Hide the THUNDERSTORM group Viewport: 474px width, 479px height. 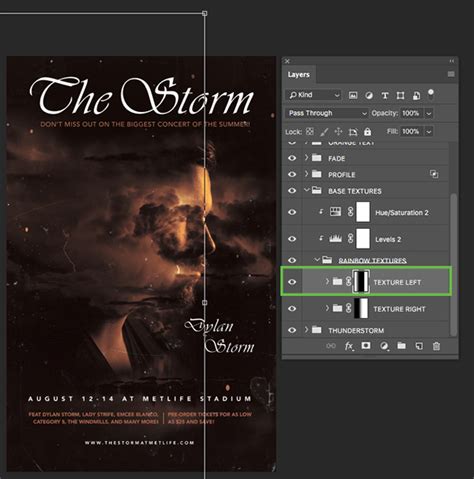pos(292,330)
